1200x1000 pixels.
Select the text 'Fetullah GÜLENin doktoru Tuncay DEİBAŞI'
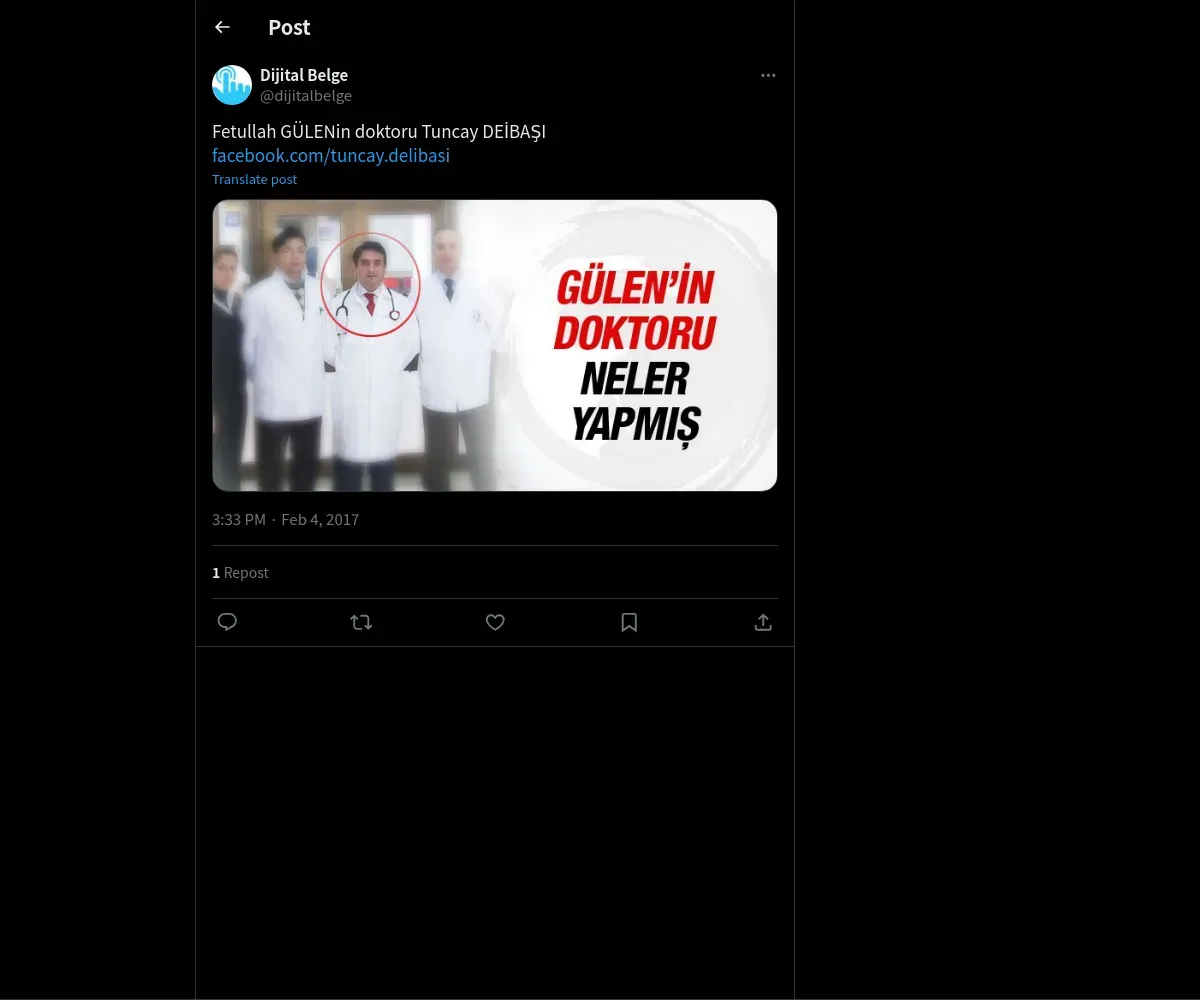[379, 132]
